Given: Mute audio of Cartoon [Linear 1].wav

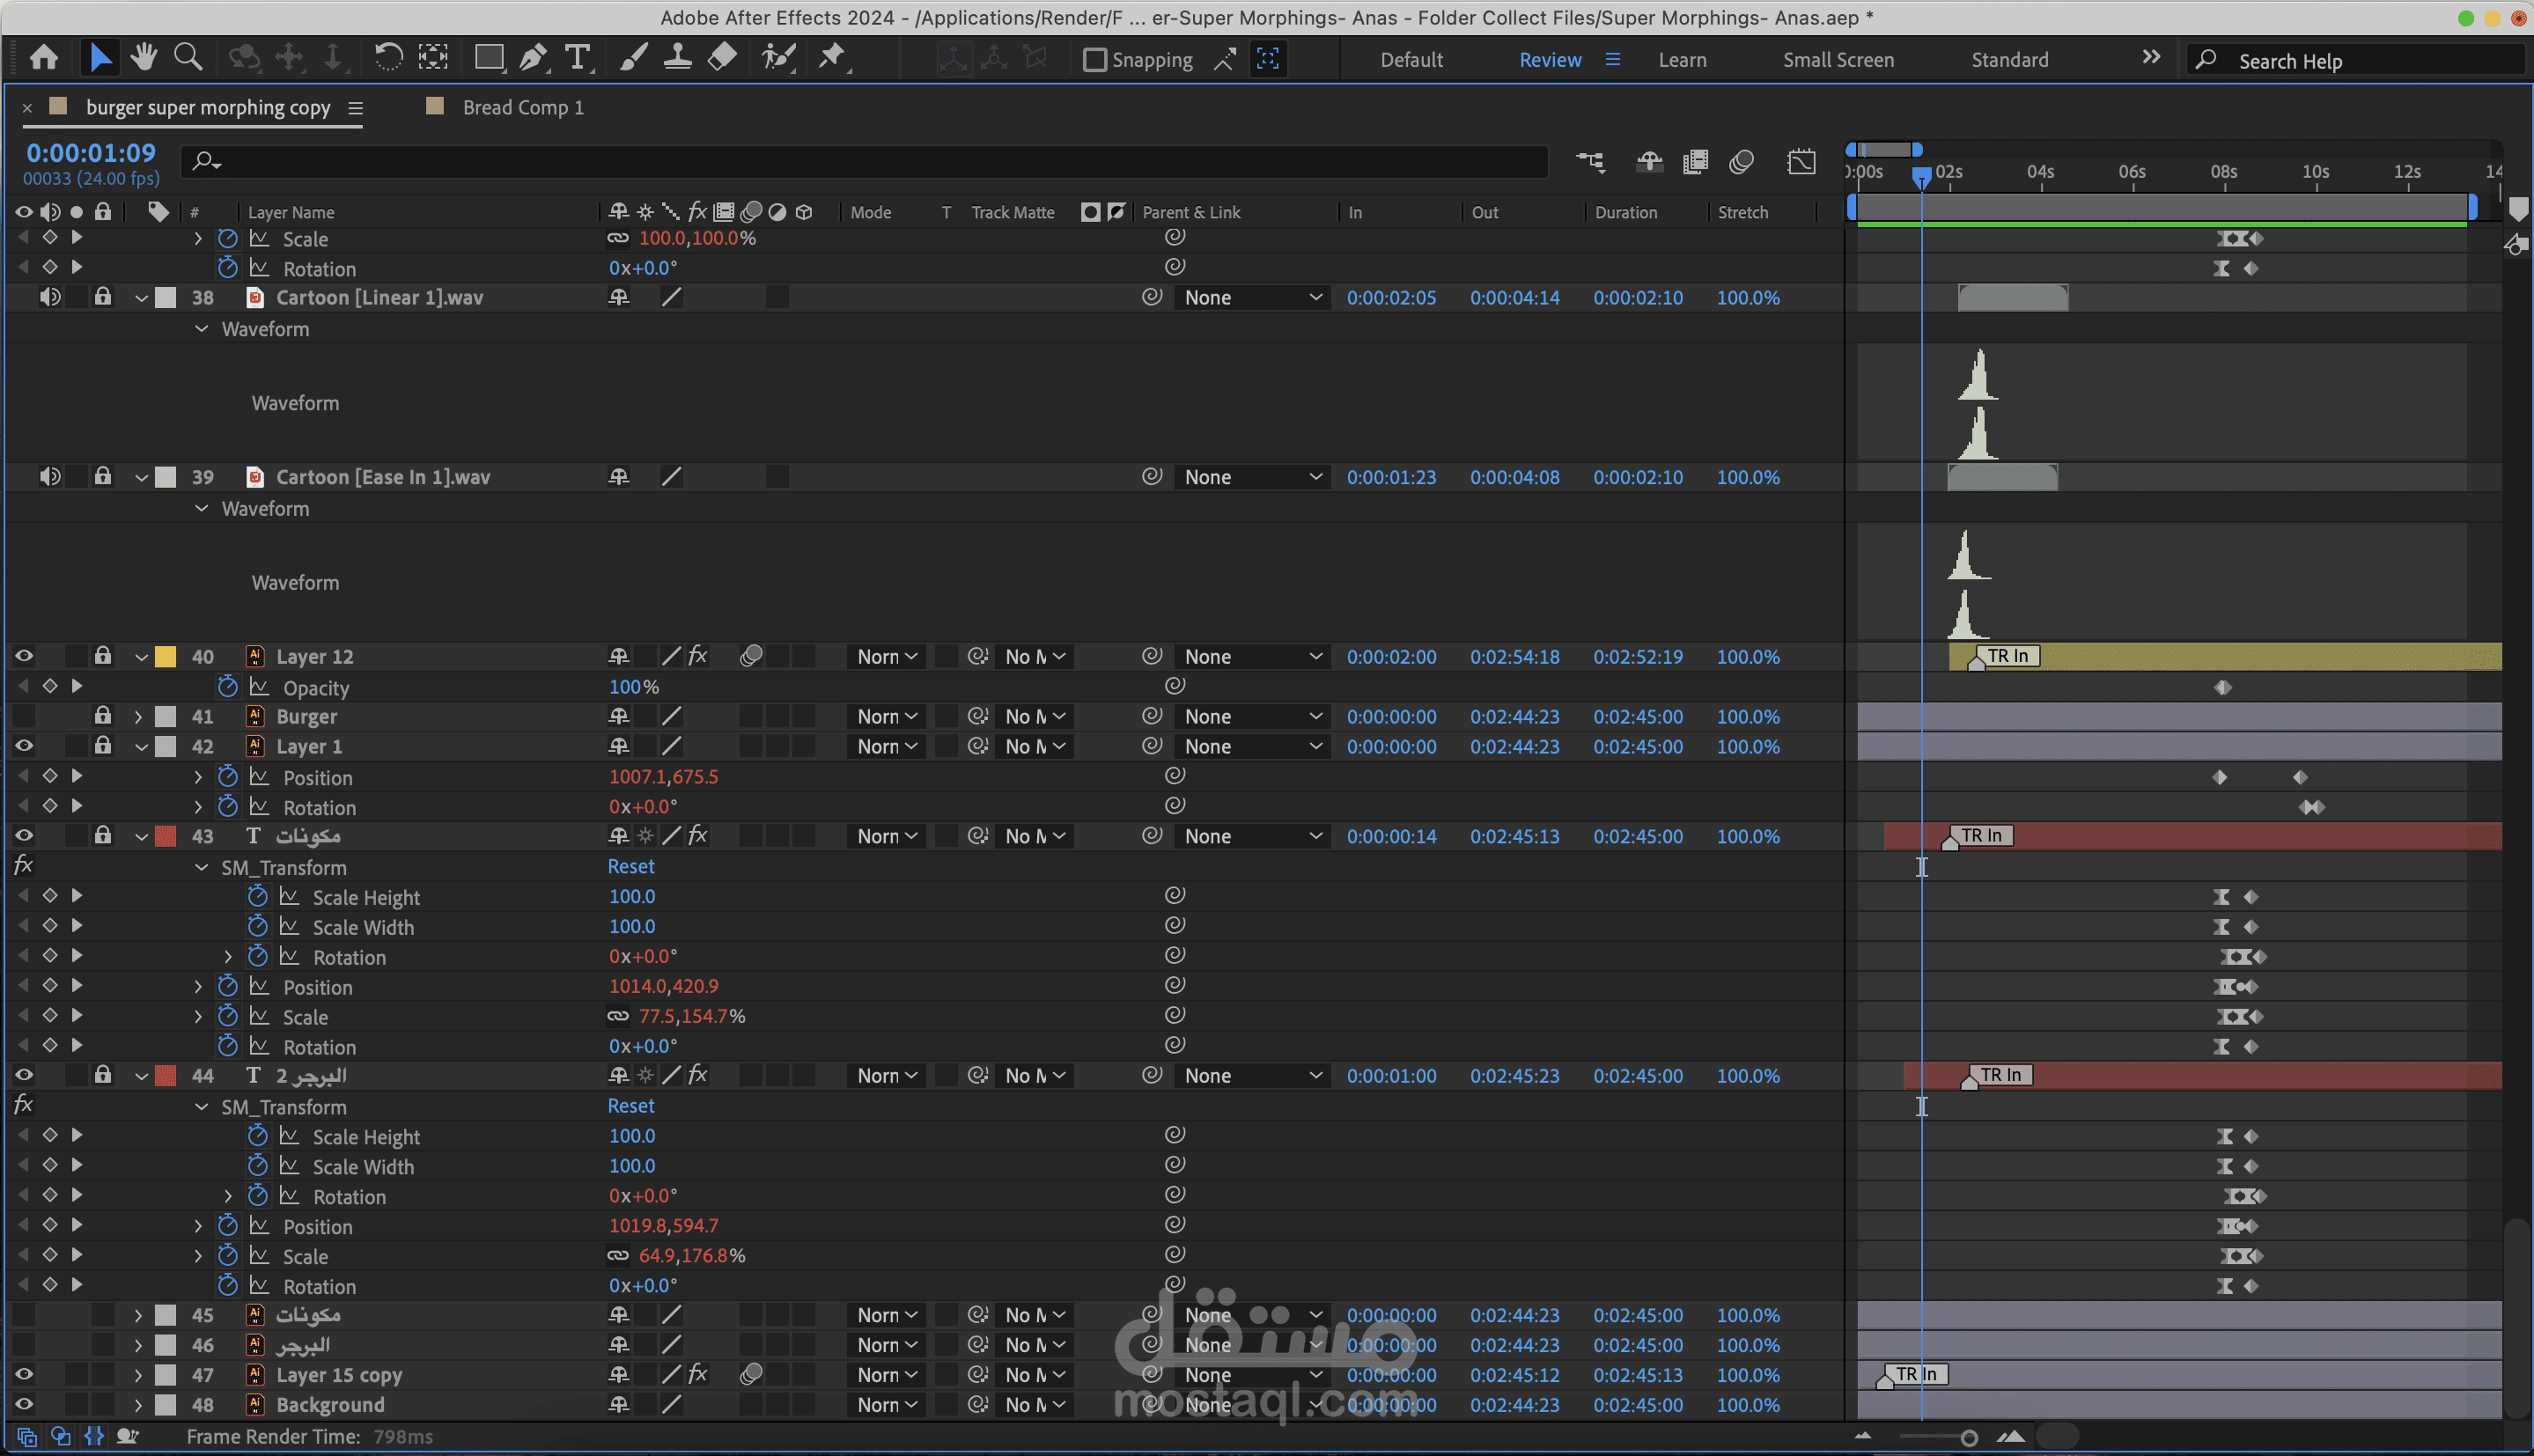Looking at the screenshot, I should point(49,297).
